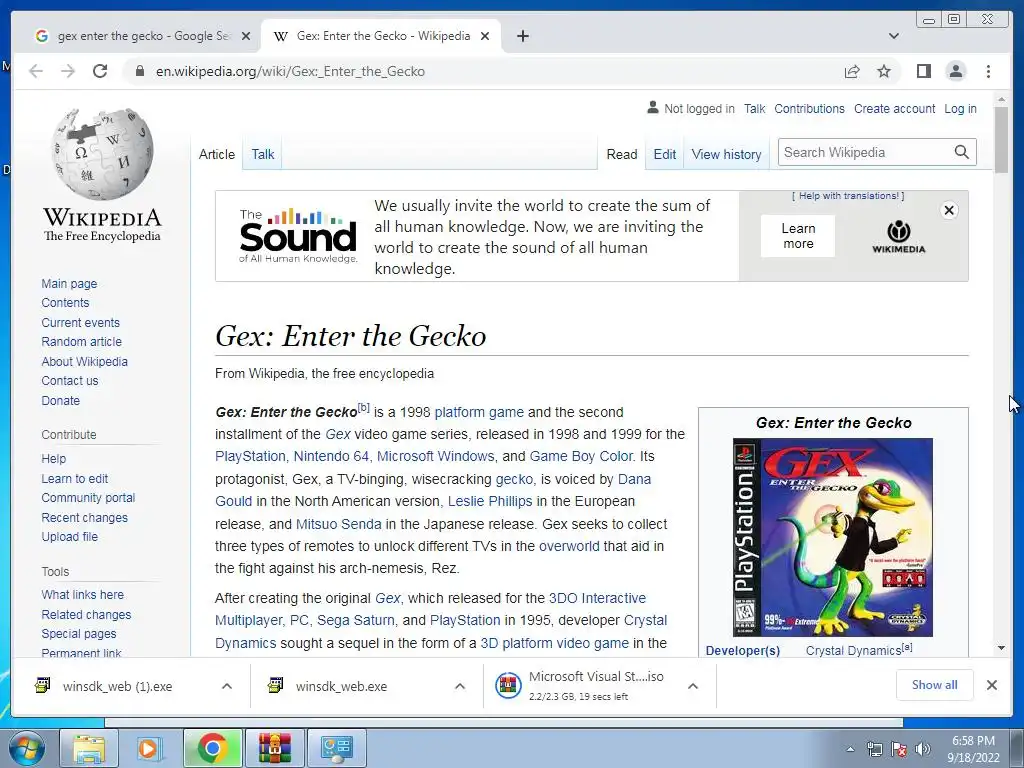The image size is (1024, 768).
Task: Open the share page icon in address bar
Action: tap(852, 71)
